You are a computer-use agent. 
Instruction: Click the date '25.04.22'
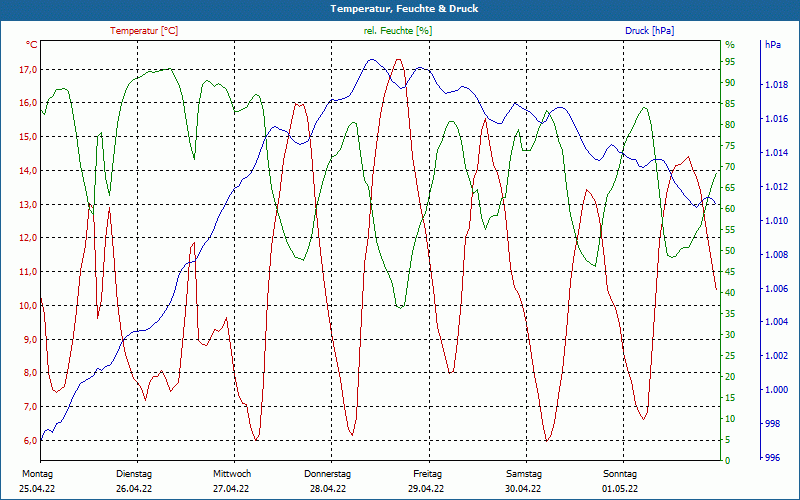point(37,489)
